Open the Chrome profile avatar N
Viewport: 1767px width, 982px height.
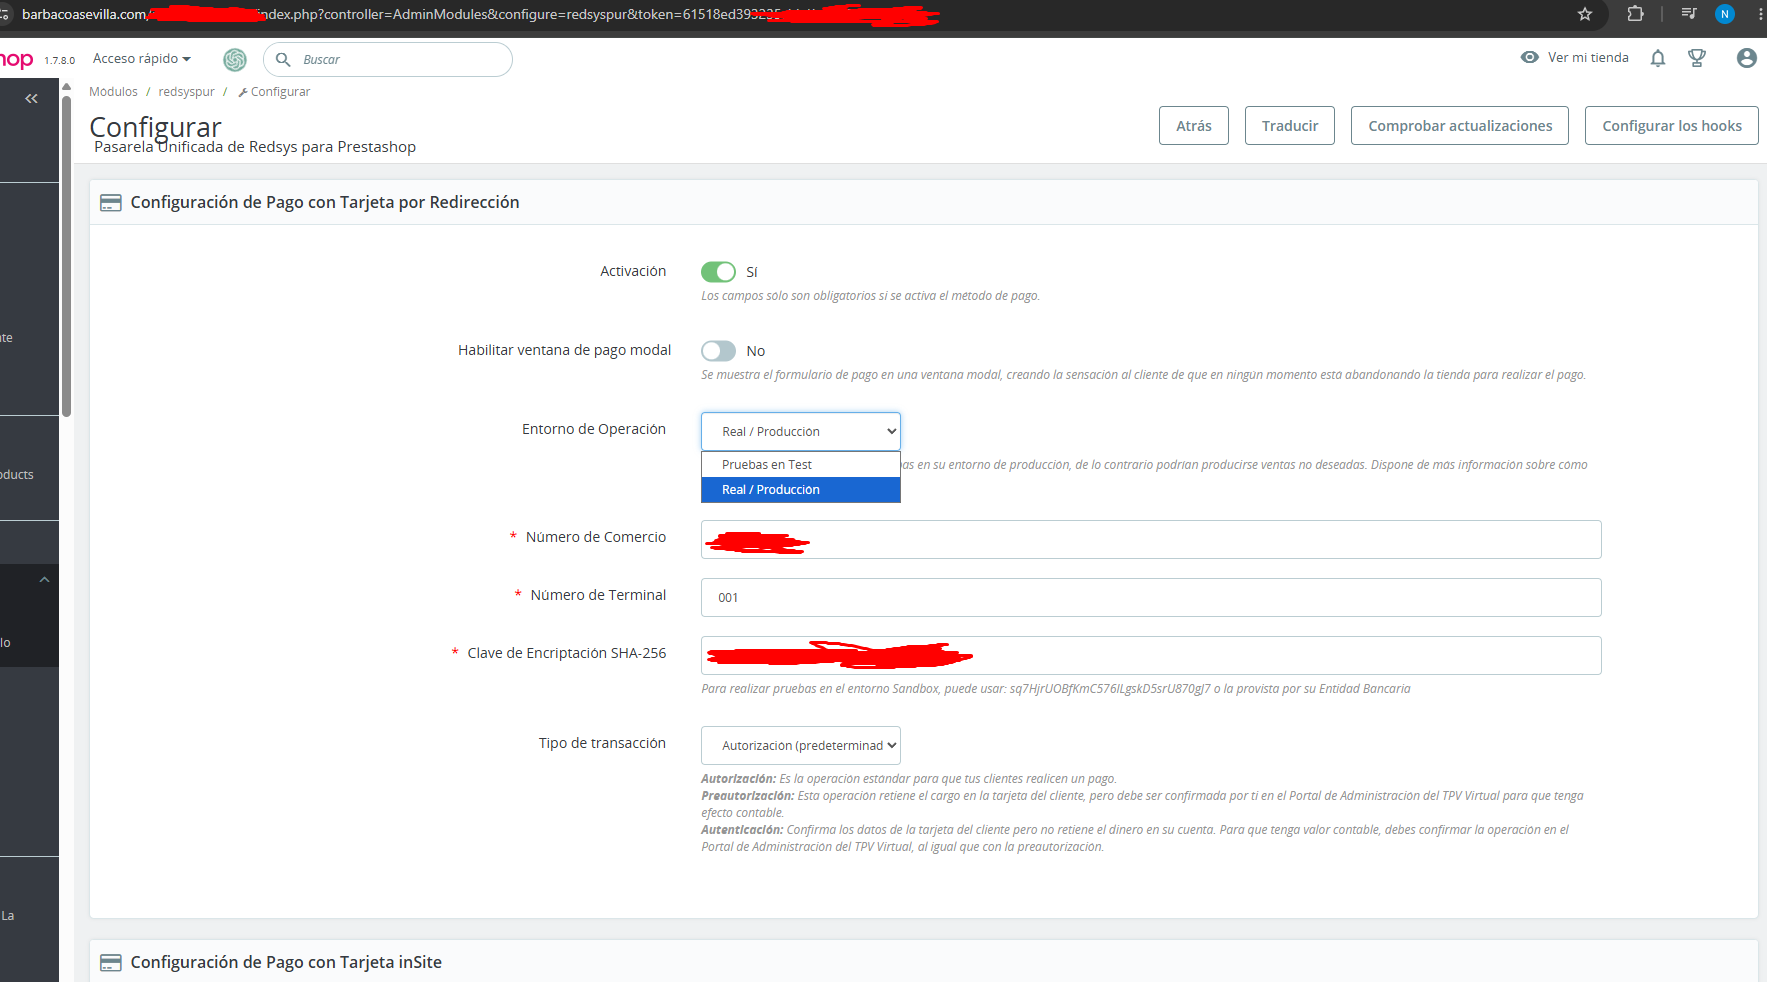pos(1725,14)
